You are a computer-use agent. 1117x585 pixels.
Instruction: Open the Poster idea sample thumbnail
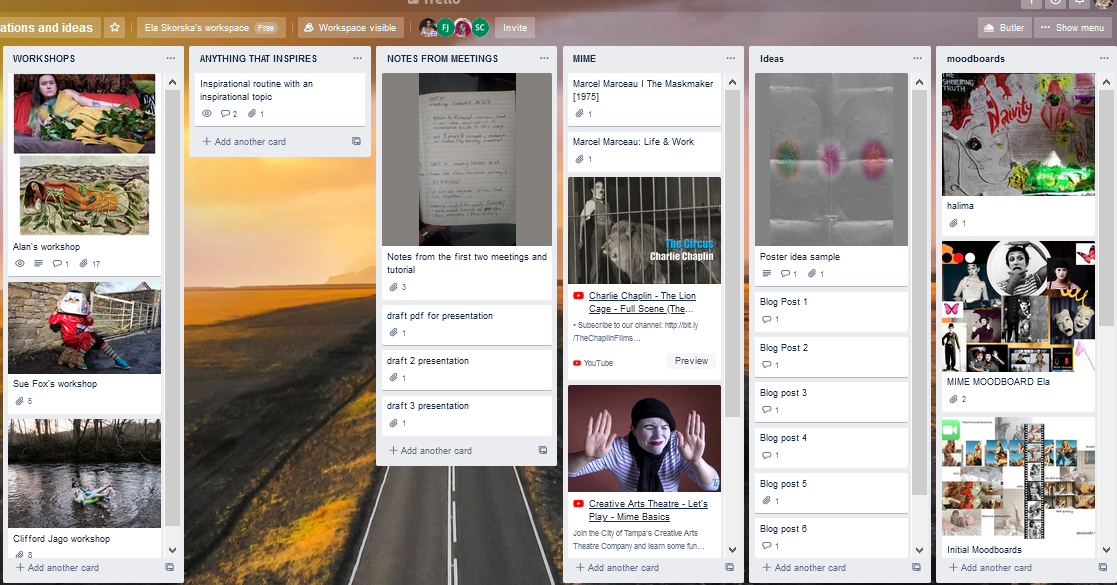pos(831,159)
